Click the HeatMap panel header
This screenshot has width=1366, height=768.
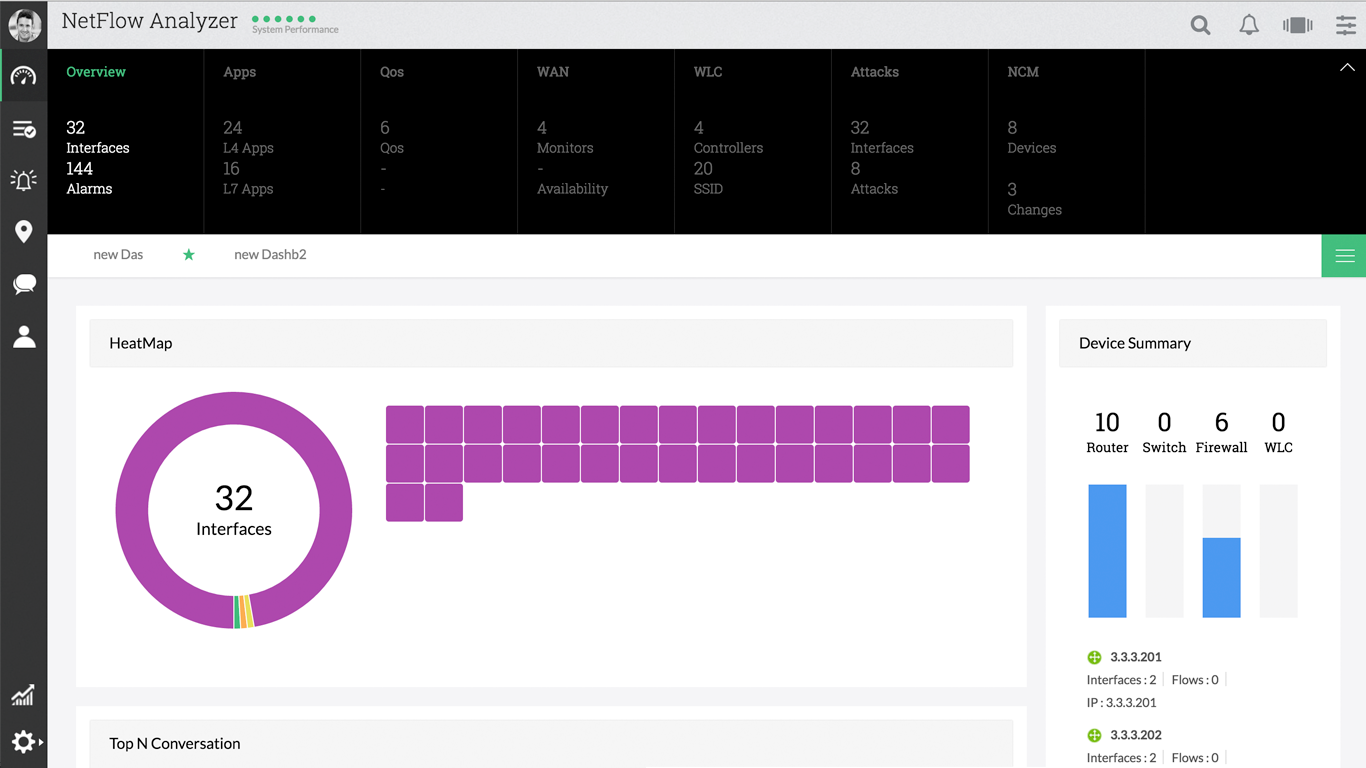pyautogui.click(x=551, y=343)
